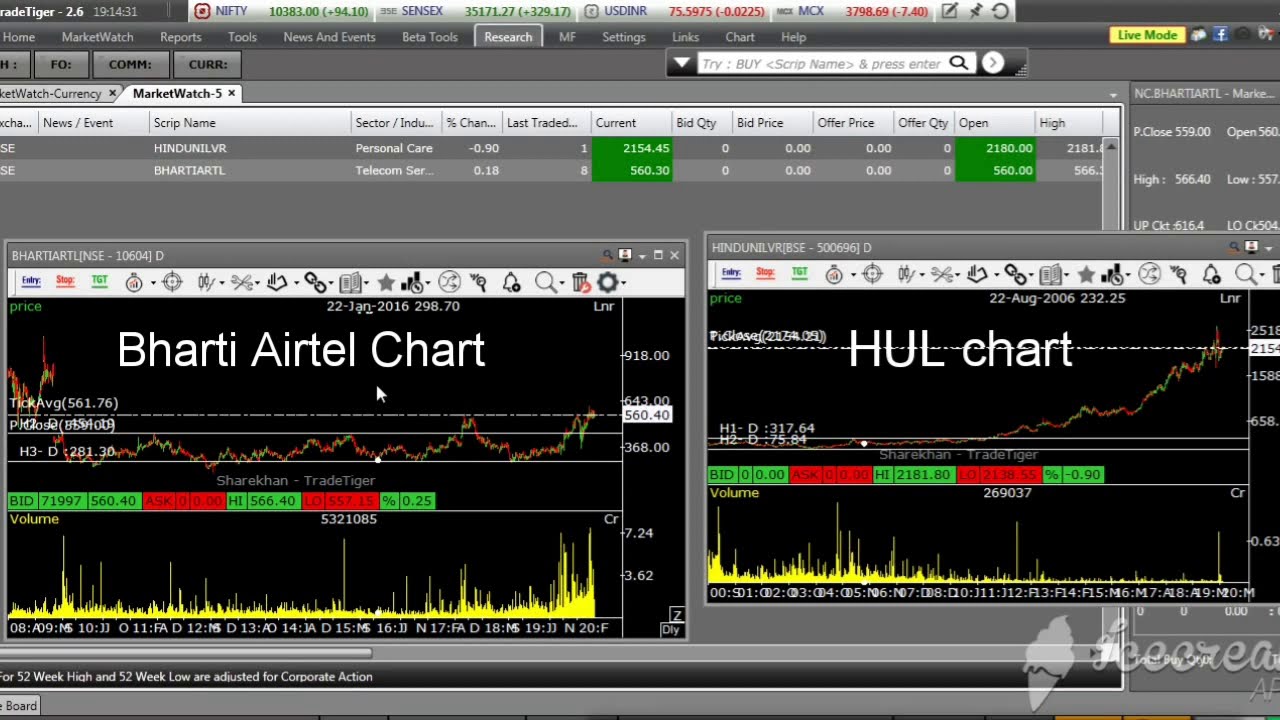Click round arrow go button beside search box
Viewport: 1280px width, 720px height.
coord(992,63)
